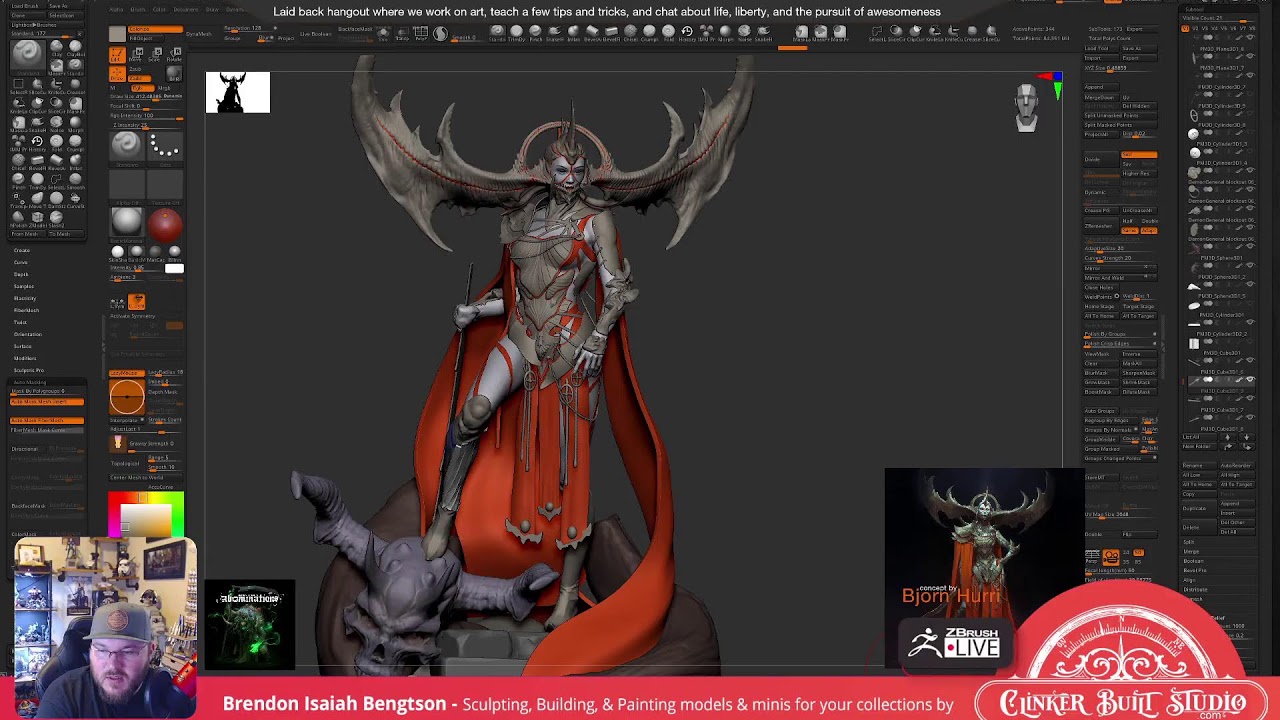Select the Morph brush
The image size is (1280, 720).
pos(76,124)
